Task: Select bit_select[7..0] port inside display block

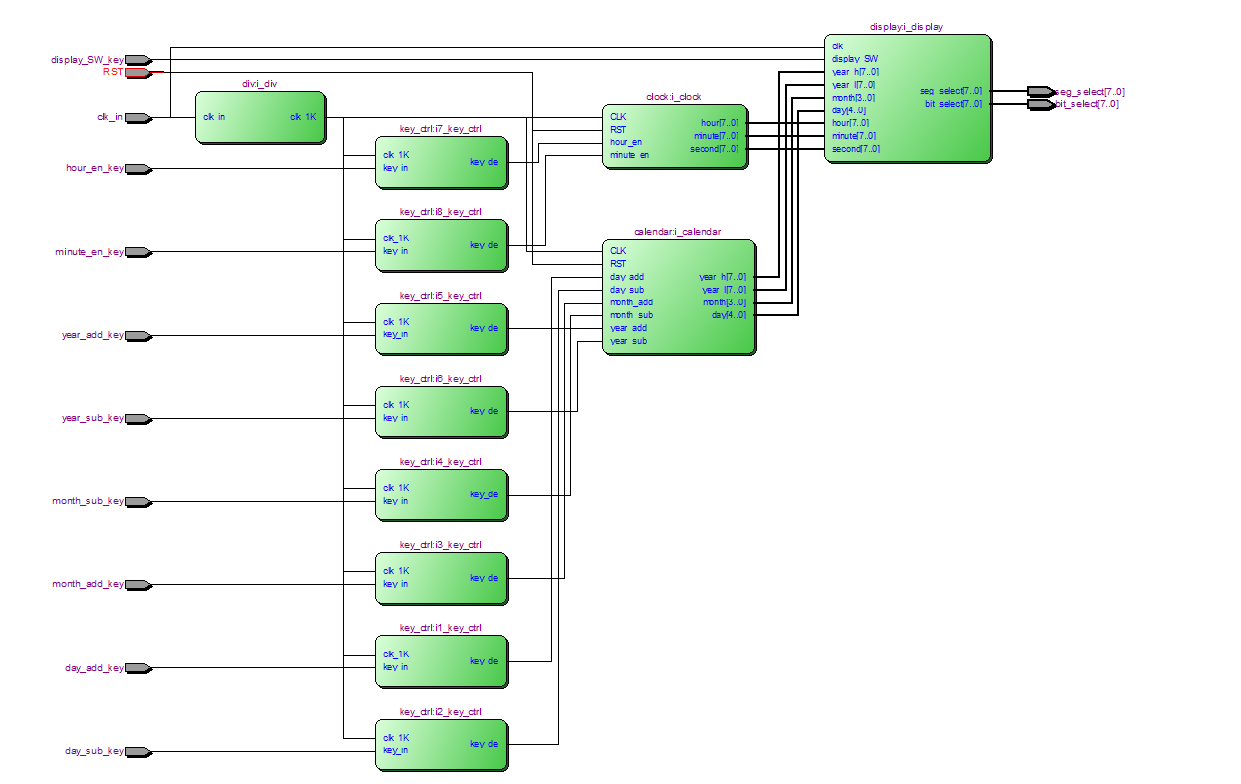Action: click(953, 104)
